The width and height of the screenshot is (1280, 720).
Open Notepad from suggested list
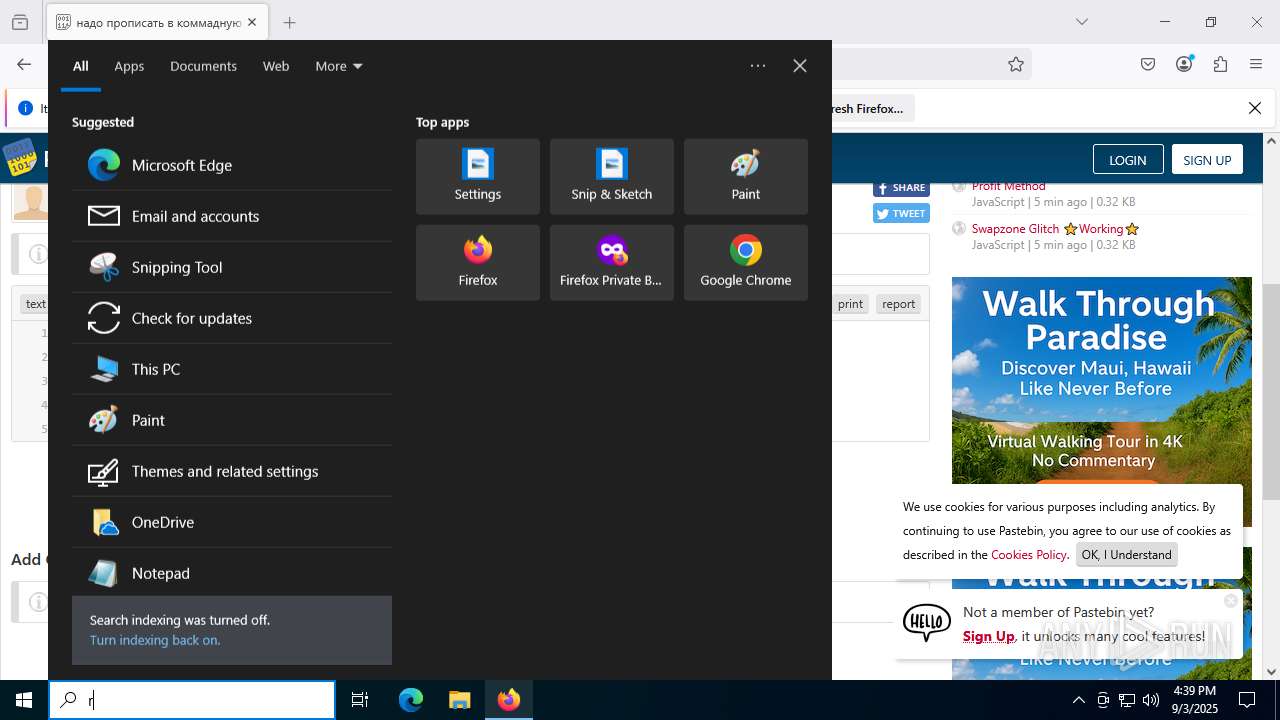coord(232,573)
